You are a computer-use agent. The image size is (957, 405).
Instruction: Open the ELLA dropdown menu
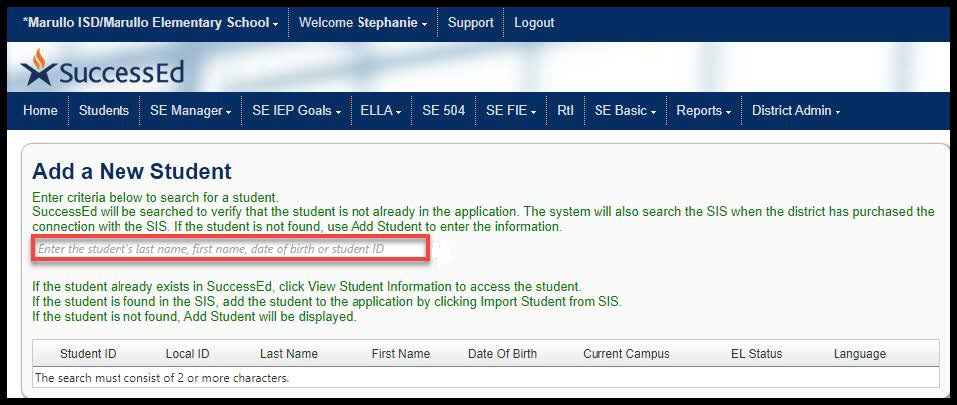pos(381,110)
